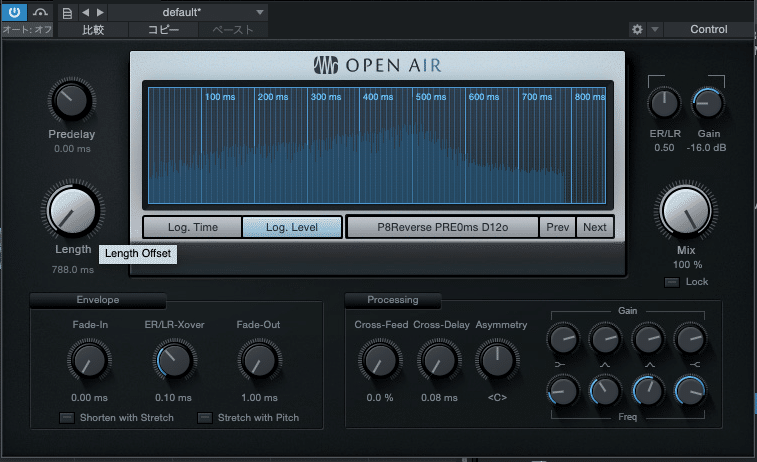This screenshot has height=462, width=757.
Task: Go to next preset with right arrow
Action: [x=100, y=13]
